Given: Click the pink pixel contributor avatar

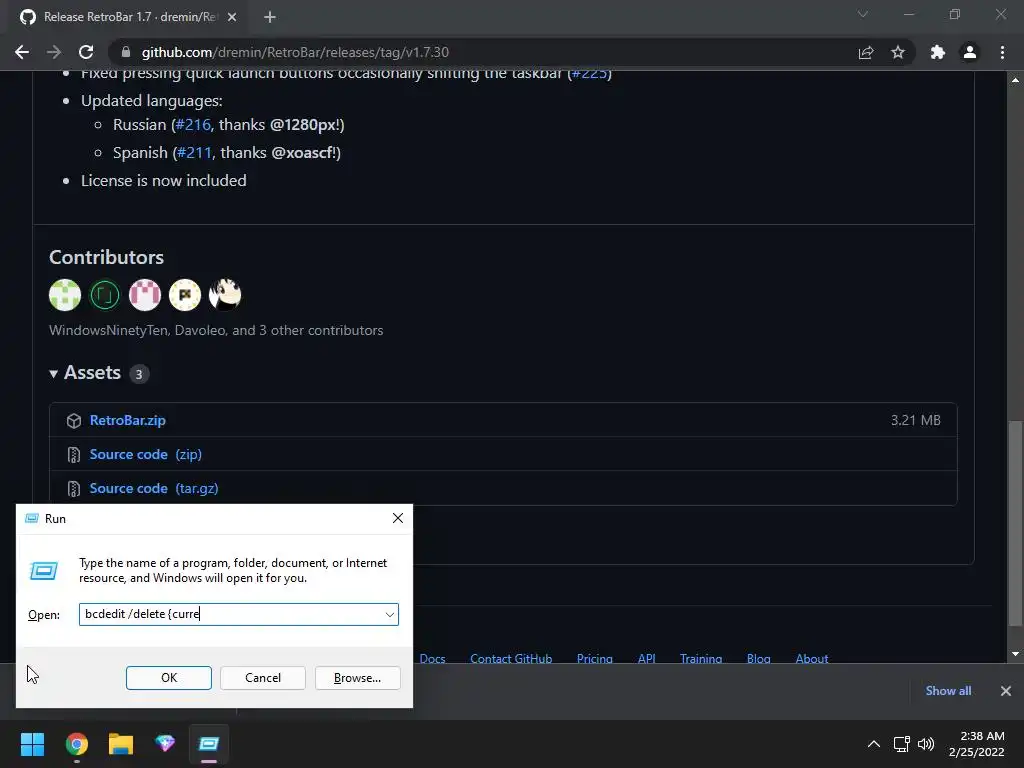Looking at the screenshot, I should coord(145,295).
